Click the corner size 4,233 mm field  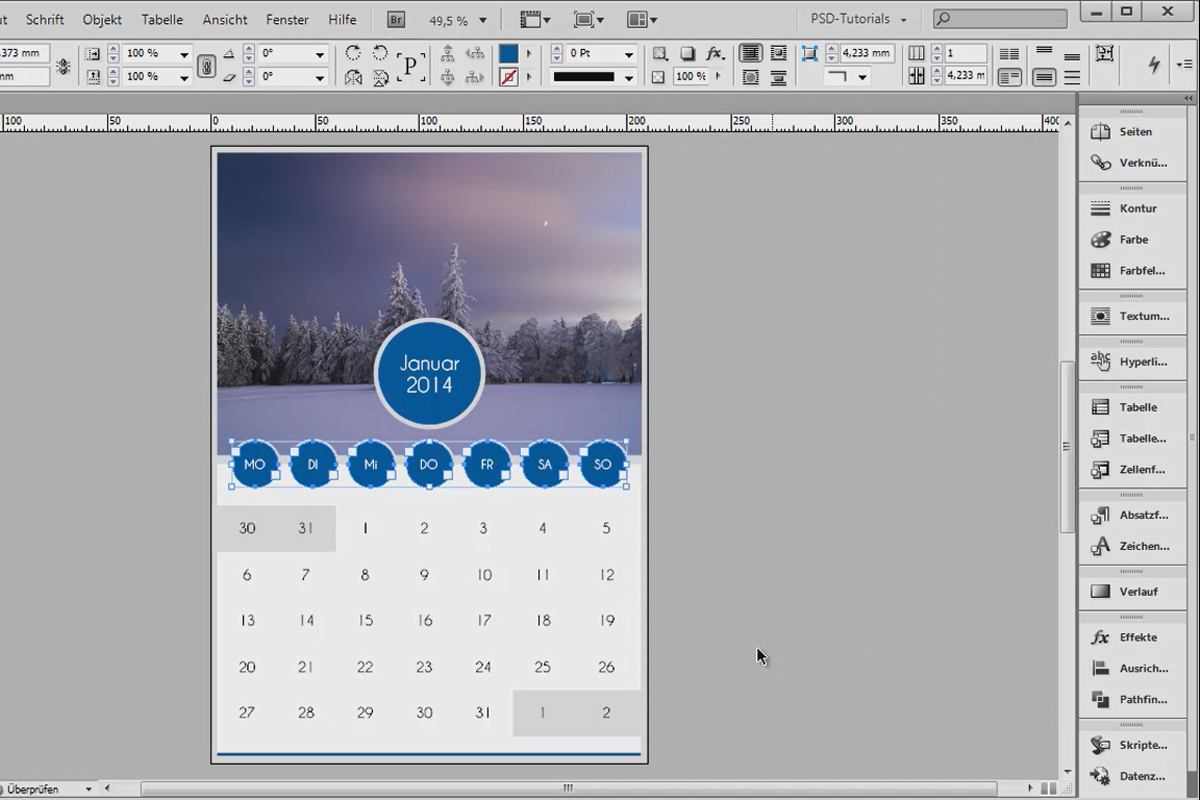[867, 54]
